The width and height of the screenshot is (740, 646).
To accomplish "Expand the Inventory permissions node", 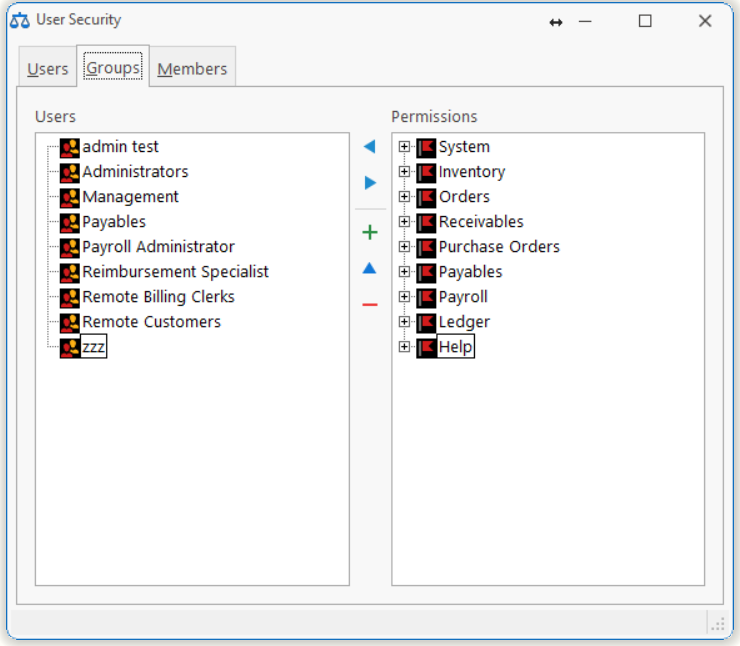I will click(404, 172).
